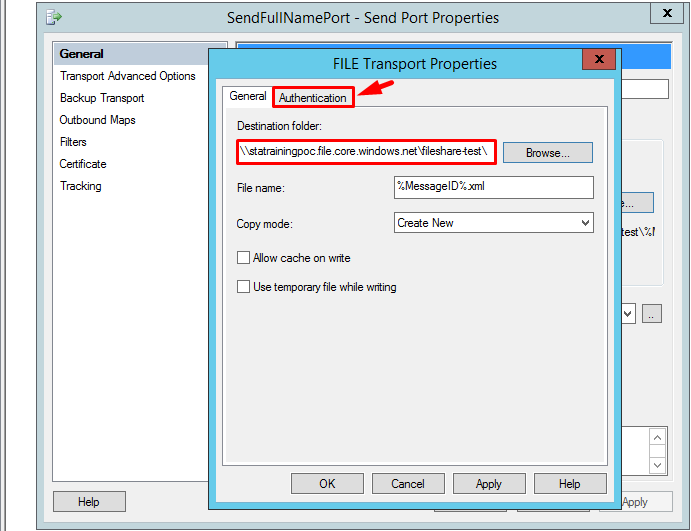Click Apply in the transport dialog
The image size is (691, 531).
click(x=488, y=484)
